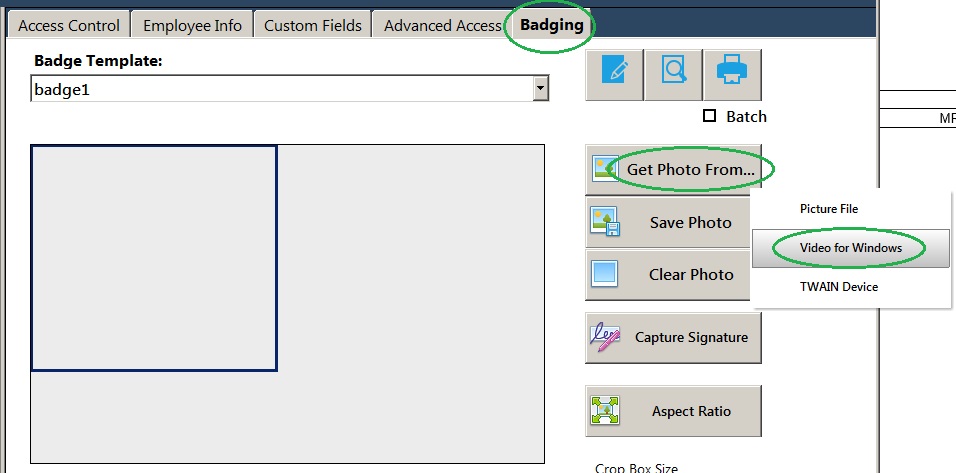Click the Clear Photo blank image icon
956x473 pixels.
coord(604,274)
